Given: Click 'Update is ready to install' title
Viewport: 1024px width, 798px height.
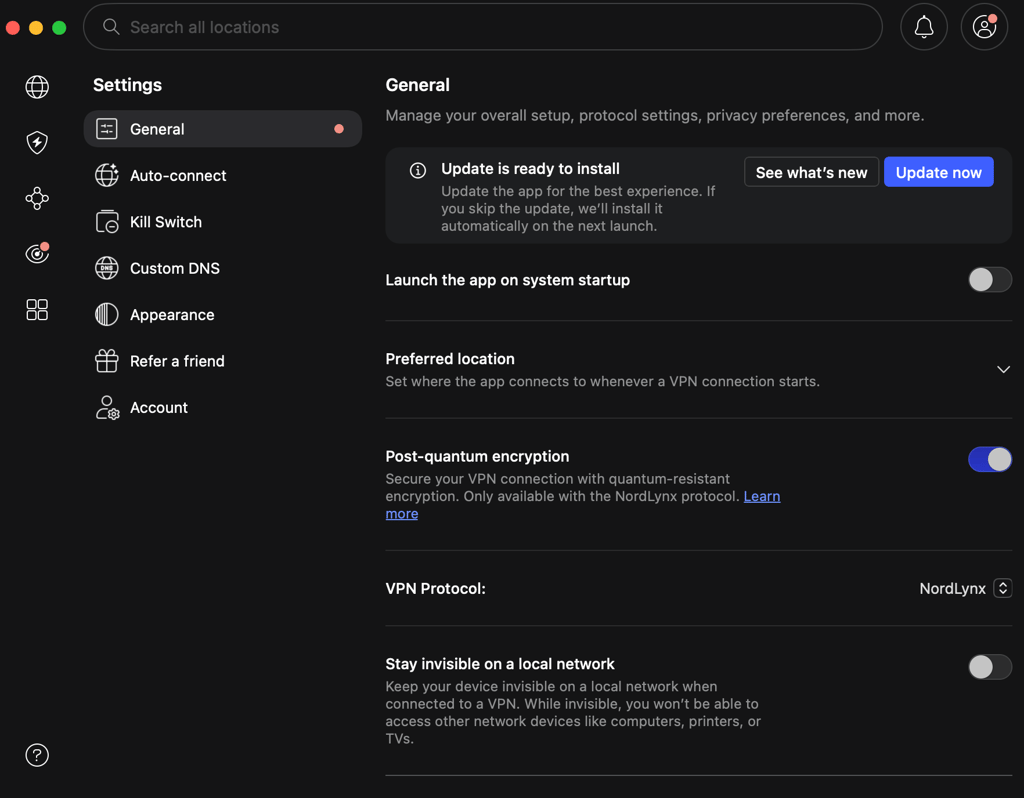Looking at the screenshot, I should click(x=530, y=168).
